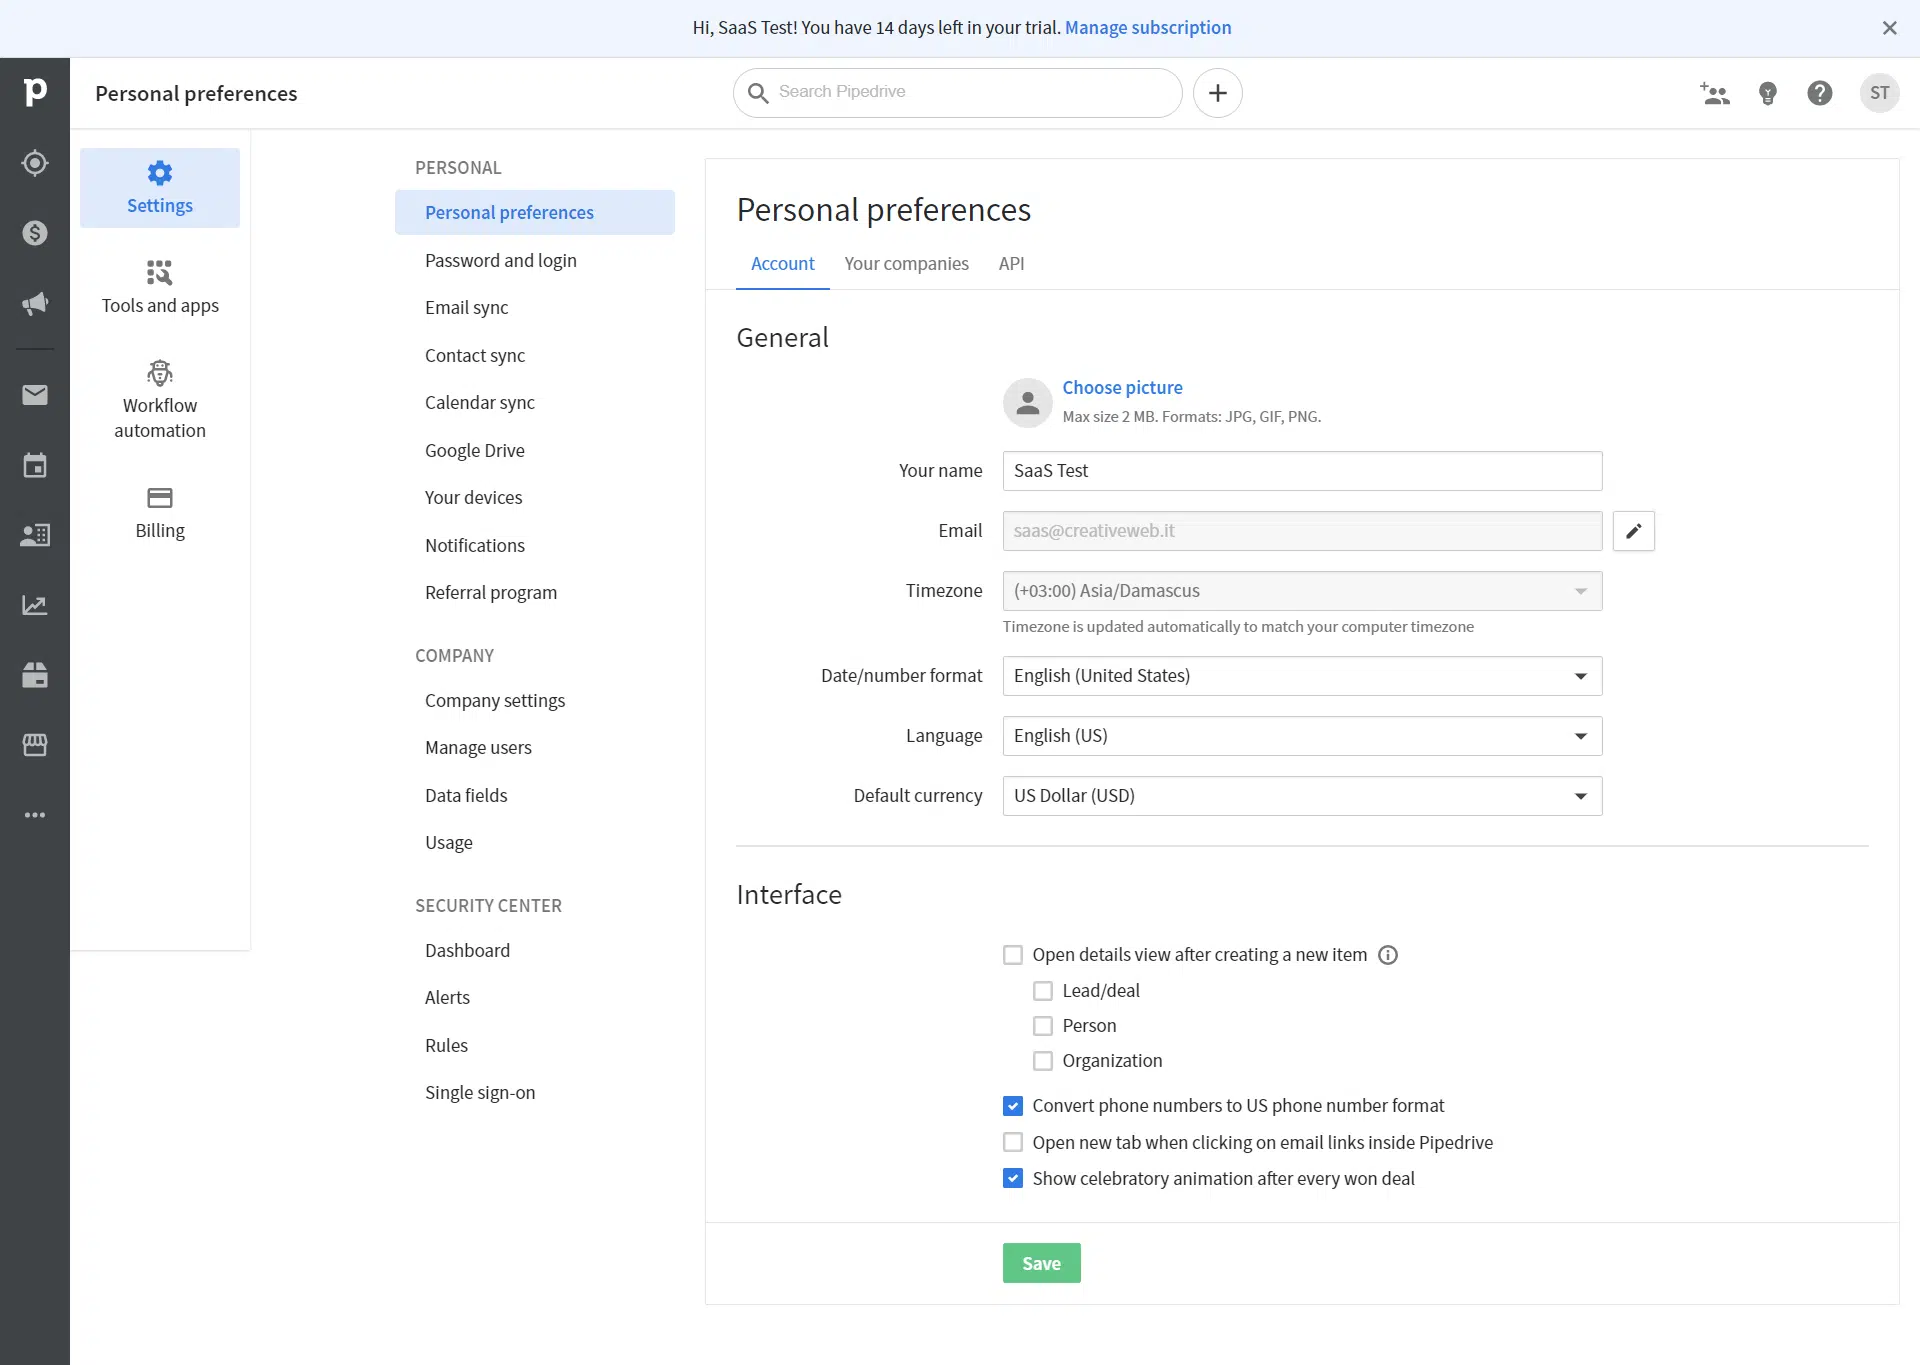Screen dimensions: 1920x1365
Task: Click the quick add plus button
Action: pos(1217,93)
